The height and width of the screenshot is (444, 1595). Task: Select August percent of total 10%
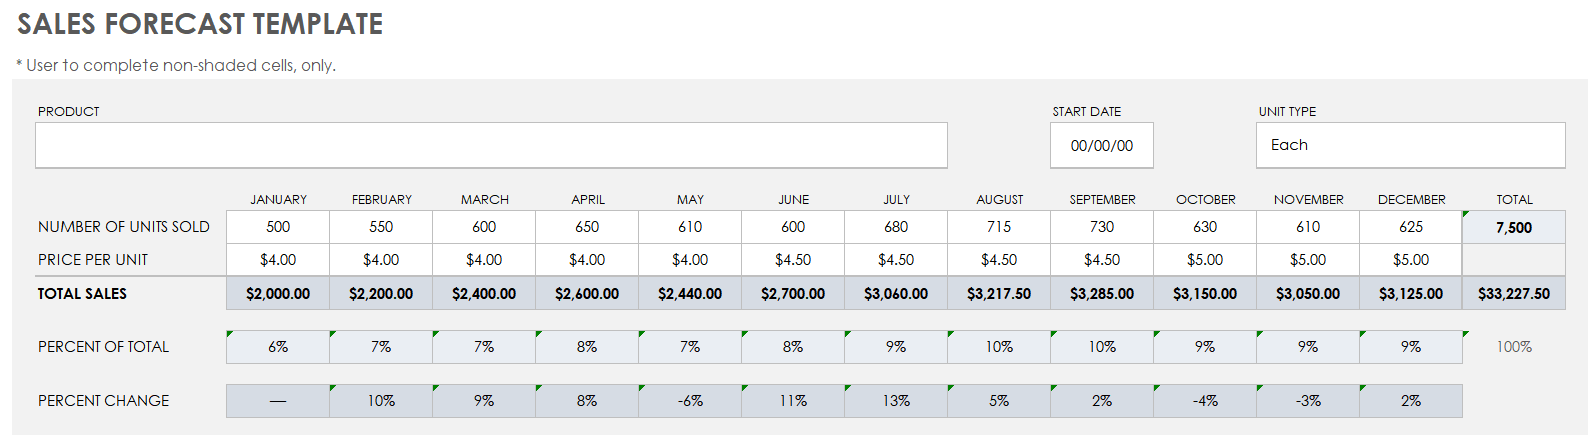point(999,347)
